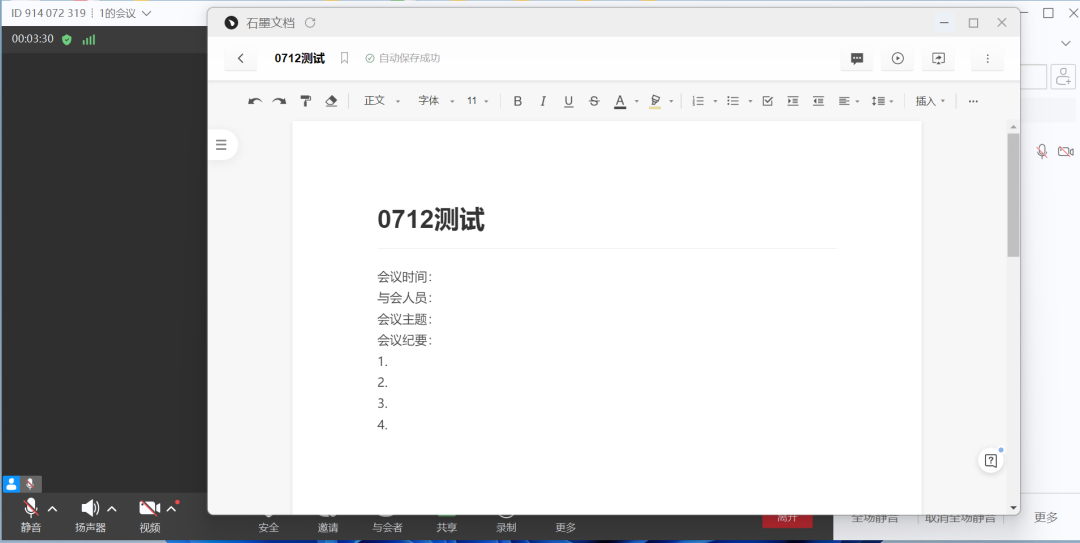This screenshot has width=1080, height=543.
Task: Open text alignment options
Action: coord(849,101)
